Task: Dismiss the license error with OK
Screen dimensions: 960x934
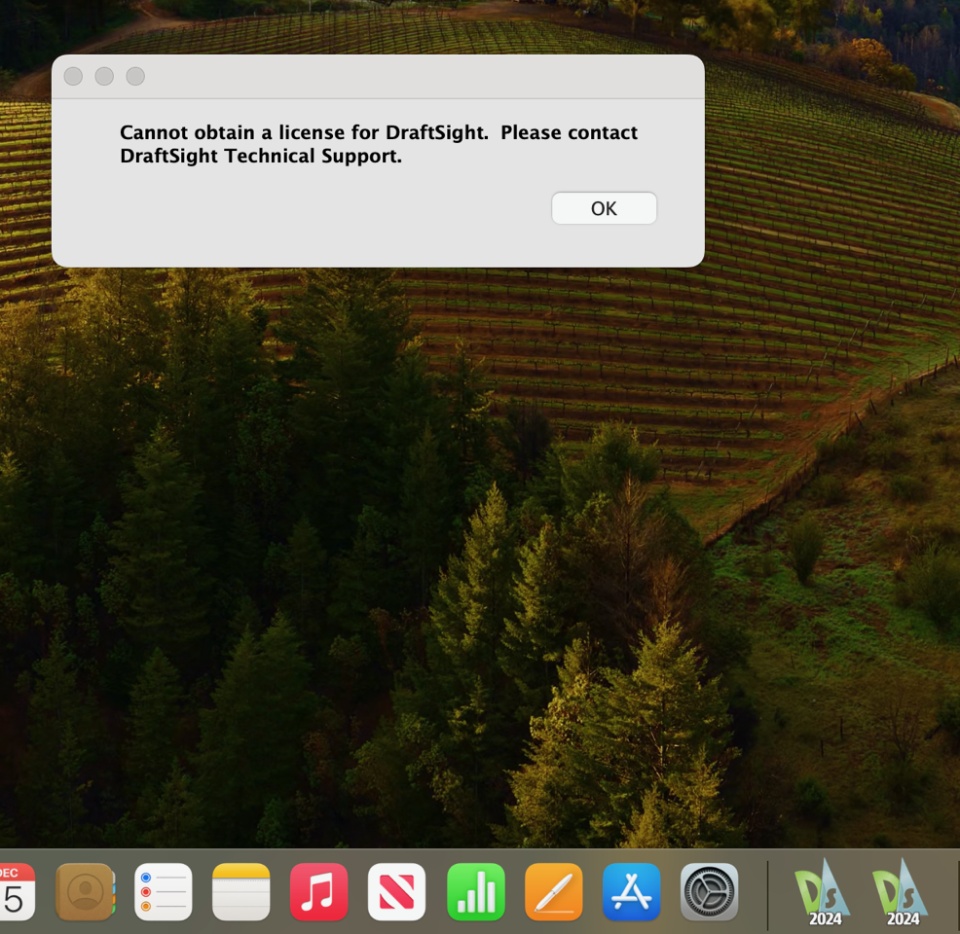Action: [604, 208]
